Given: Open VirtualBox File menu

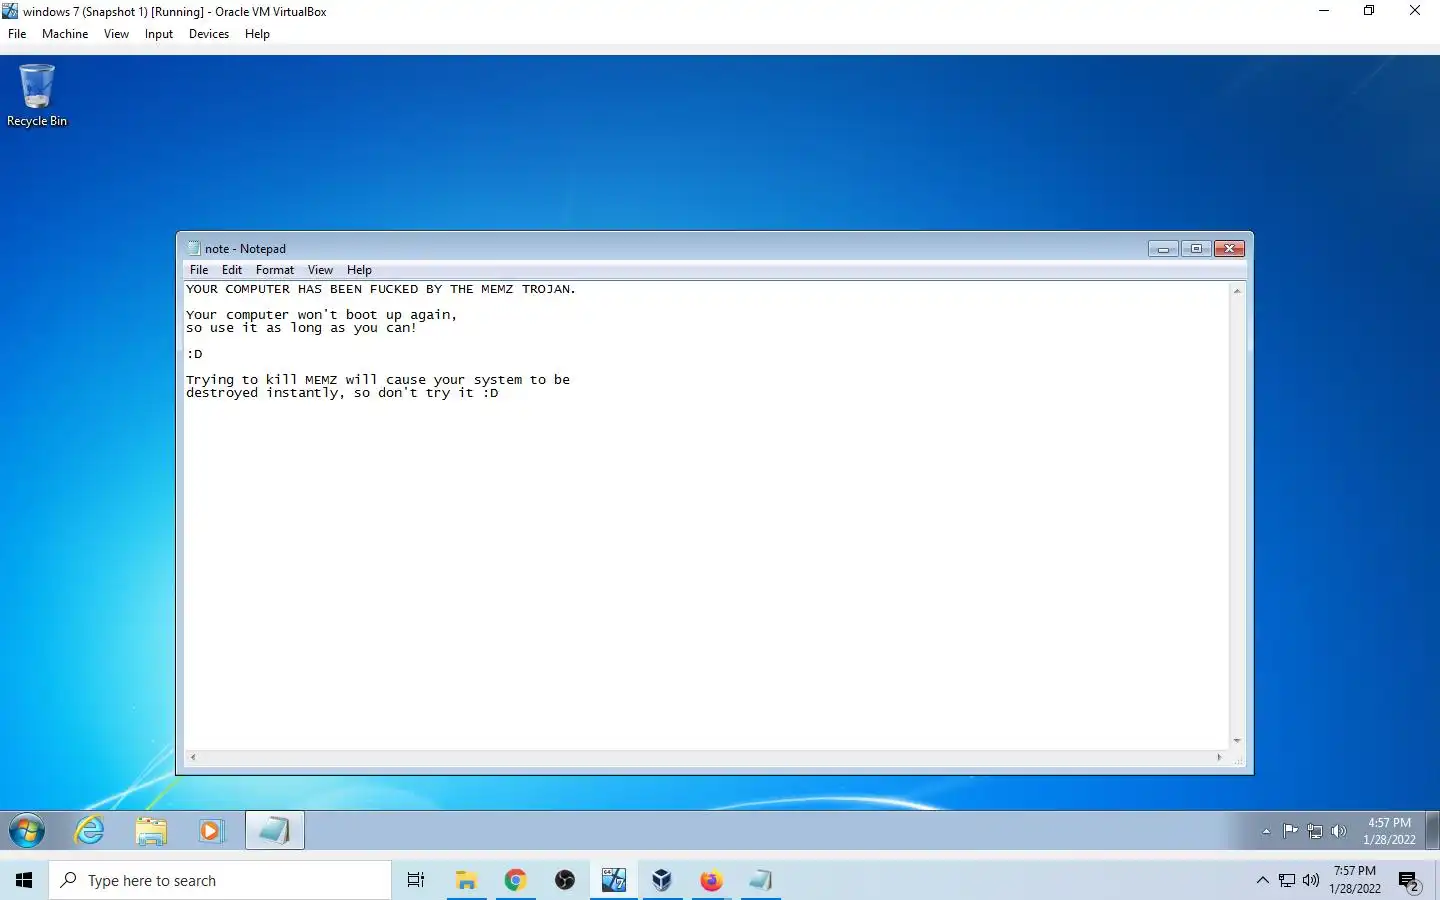Looking at the screenshot, I should [17, 34].
